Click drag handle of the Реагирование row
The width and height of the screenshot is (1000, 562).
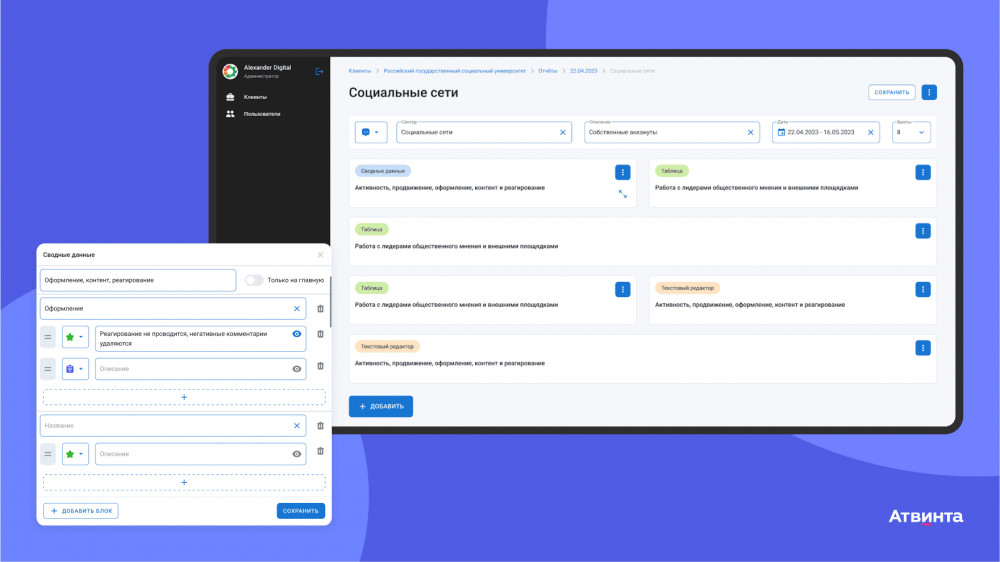[48, 337]
